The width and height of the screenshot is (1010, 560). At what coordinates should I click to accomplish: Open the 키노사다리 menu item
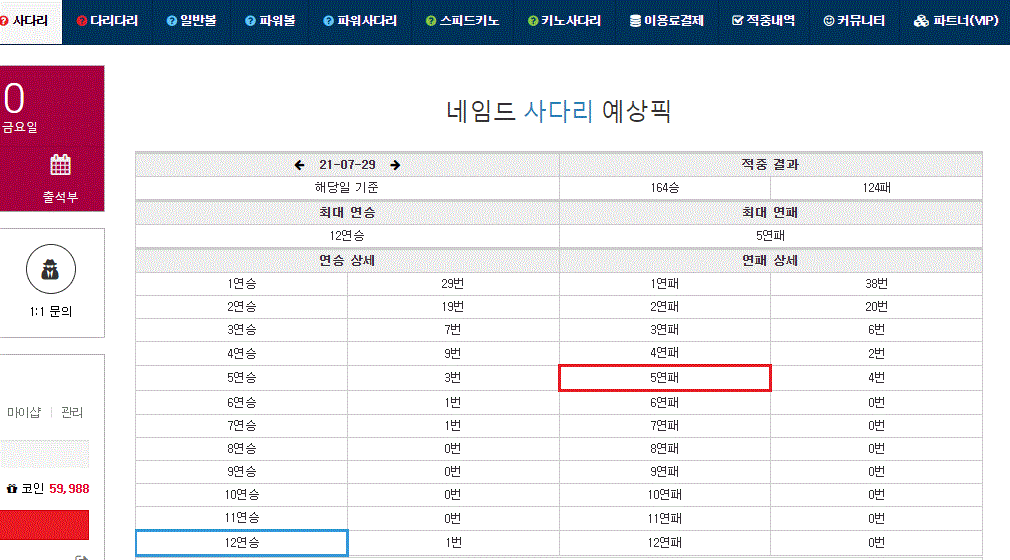pyautogui.click(x=564, y=21)
